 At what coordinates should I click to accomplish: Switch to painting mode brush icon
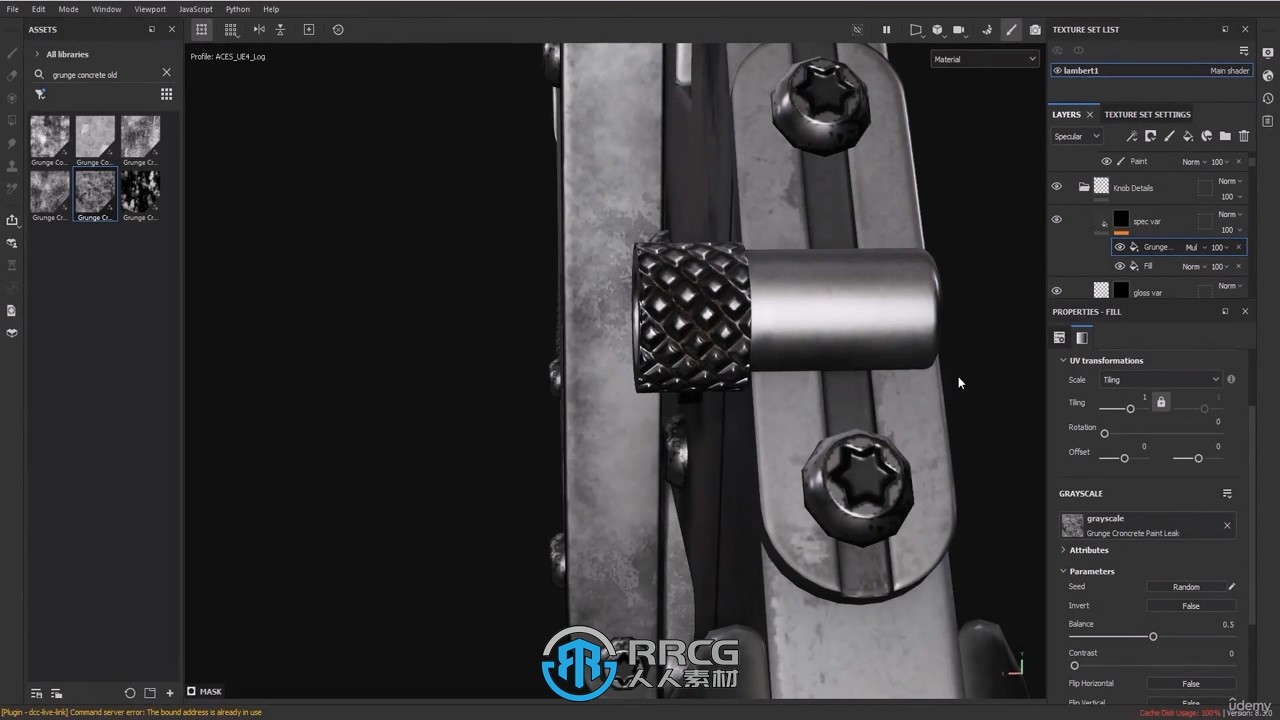tap(1011, 30)
